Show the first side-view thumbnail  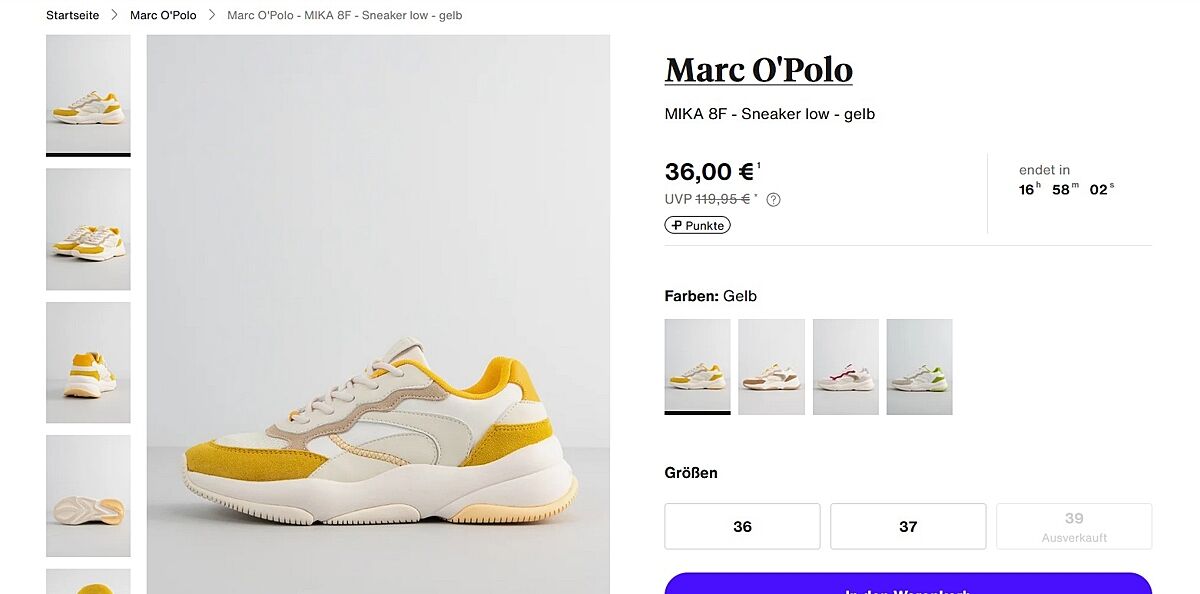pyautogui.click(x=88, y=94)
